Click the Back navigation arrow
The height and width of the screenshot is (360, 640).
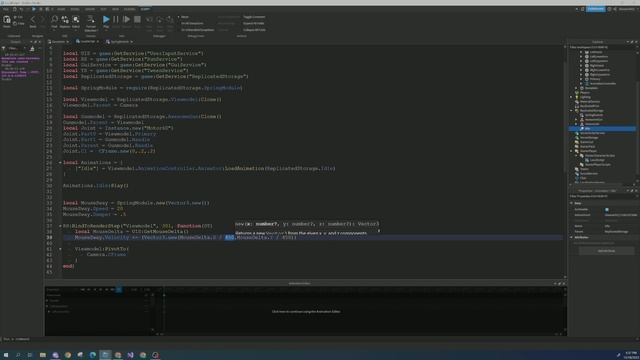pyautogui.click(x=33, y=19)
